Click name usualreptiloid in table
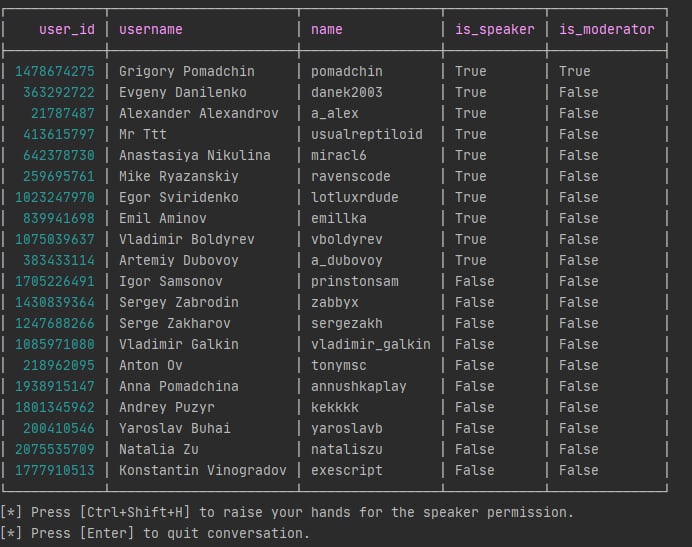This screenshot has width=692, height=547. (x=366, y=134)
